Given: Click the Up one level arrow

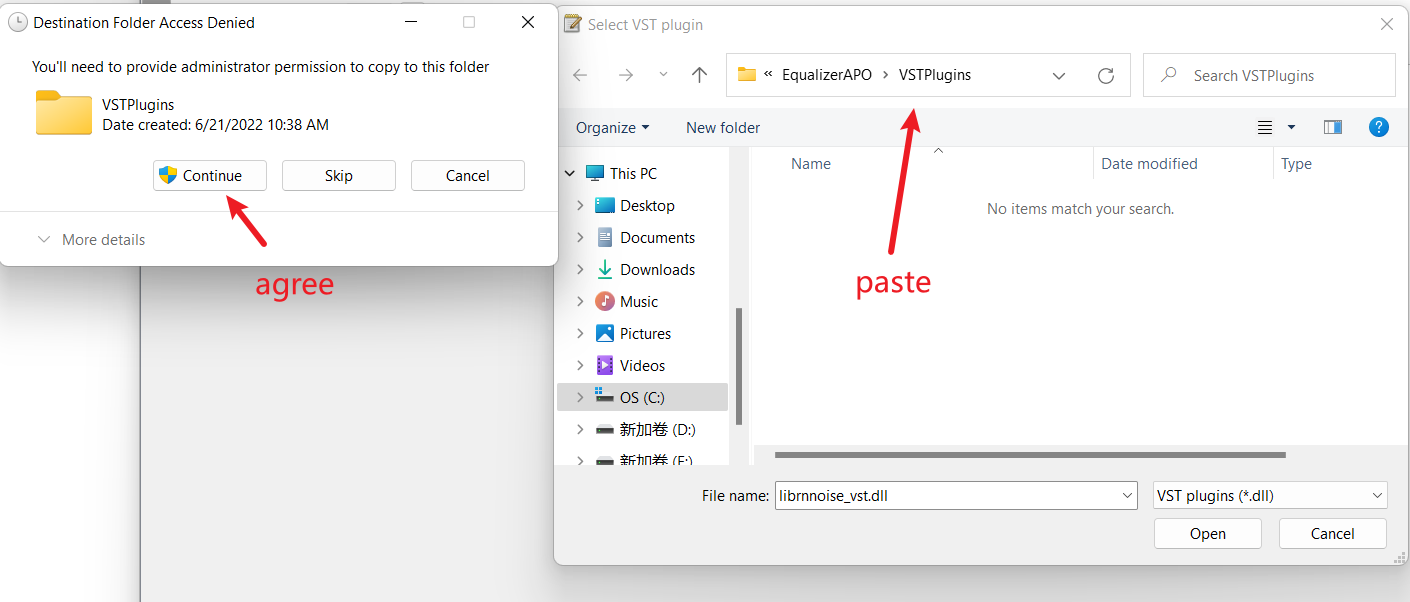Looking at the screenshot, I should (700, 75).
